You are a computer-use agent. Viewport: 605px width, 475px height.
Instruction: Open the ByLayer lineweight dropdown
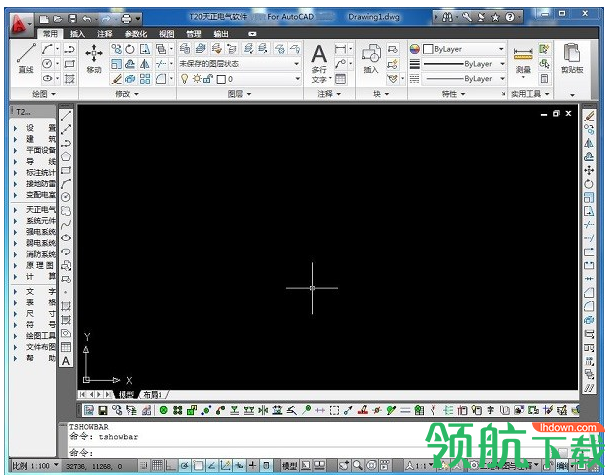click(x=464, y=64)
